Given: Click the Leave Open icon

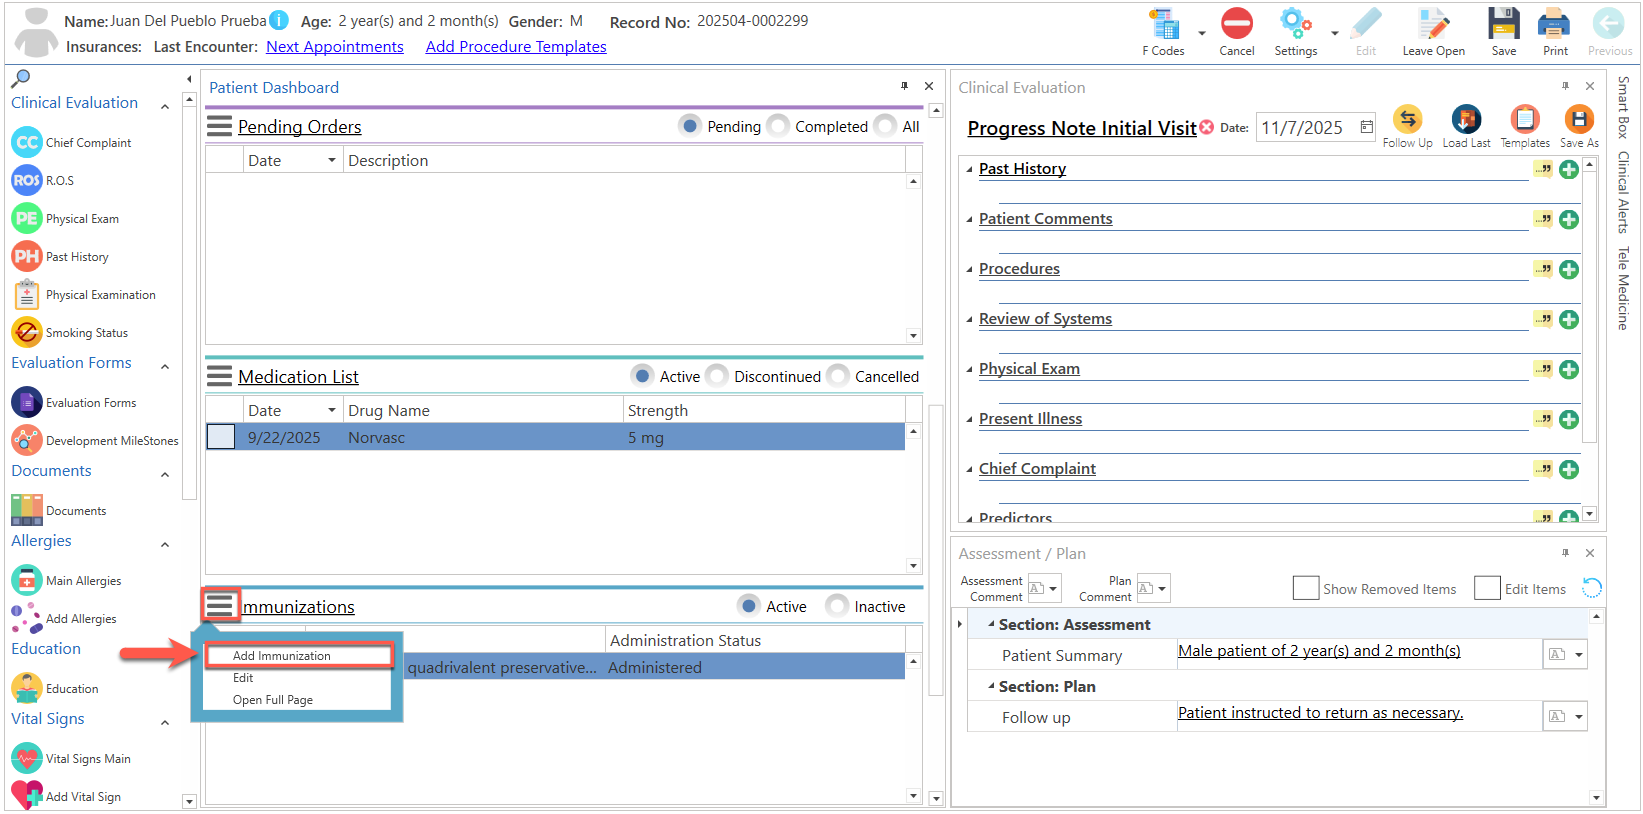Looking at the screenshot, I should click(x=1433, y=24).
